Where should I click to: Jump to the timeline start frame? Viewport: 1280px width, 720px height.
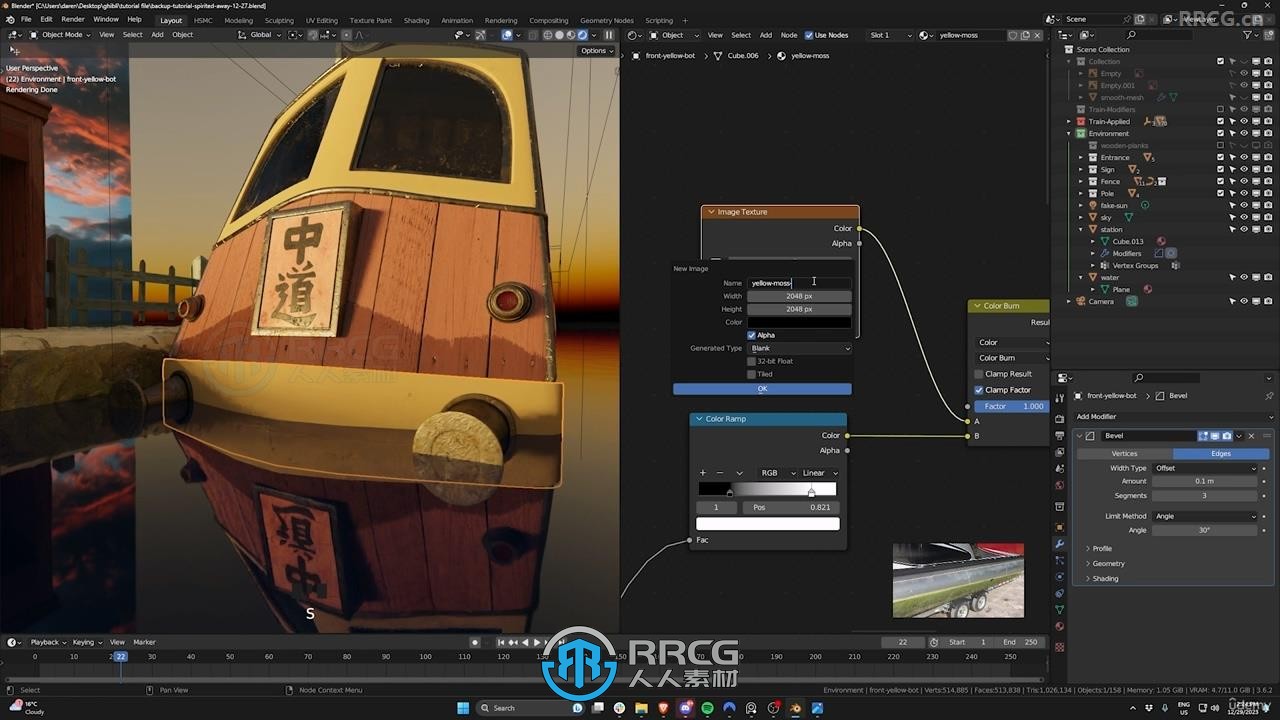click(503, 642)
